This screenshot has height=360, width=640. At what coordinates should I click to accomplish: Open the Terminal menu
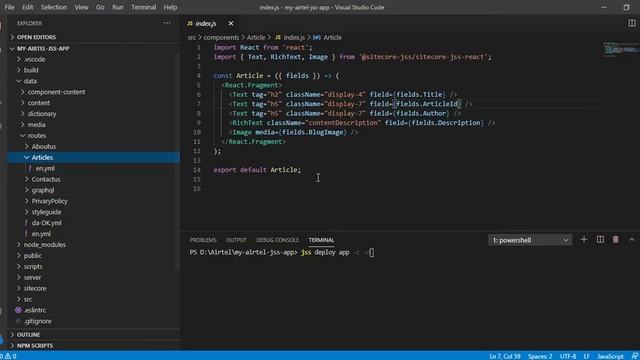143,7
